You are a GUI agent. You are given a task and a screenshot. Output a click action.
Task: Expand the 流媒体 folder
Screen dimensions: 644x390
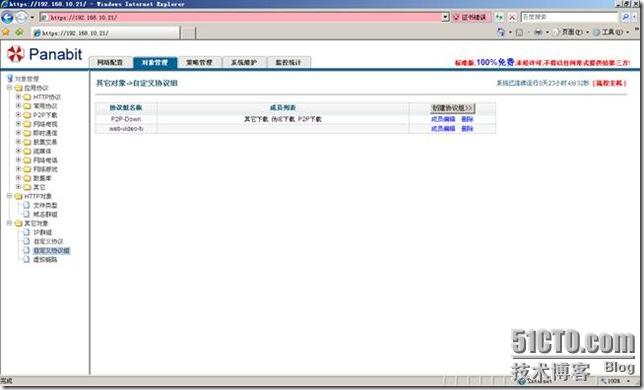point(18,151)
